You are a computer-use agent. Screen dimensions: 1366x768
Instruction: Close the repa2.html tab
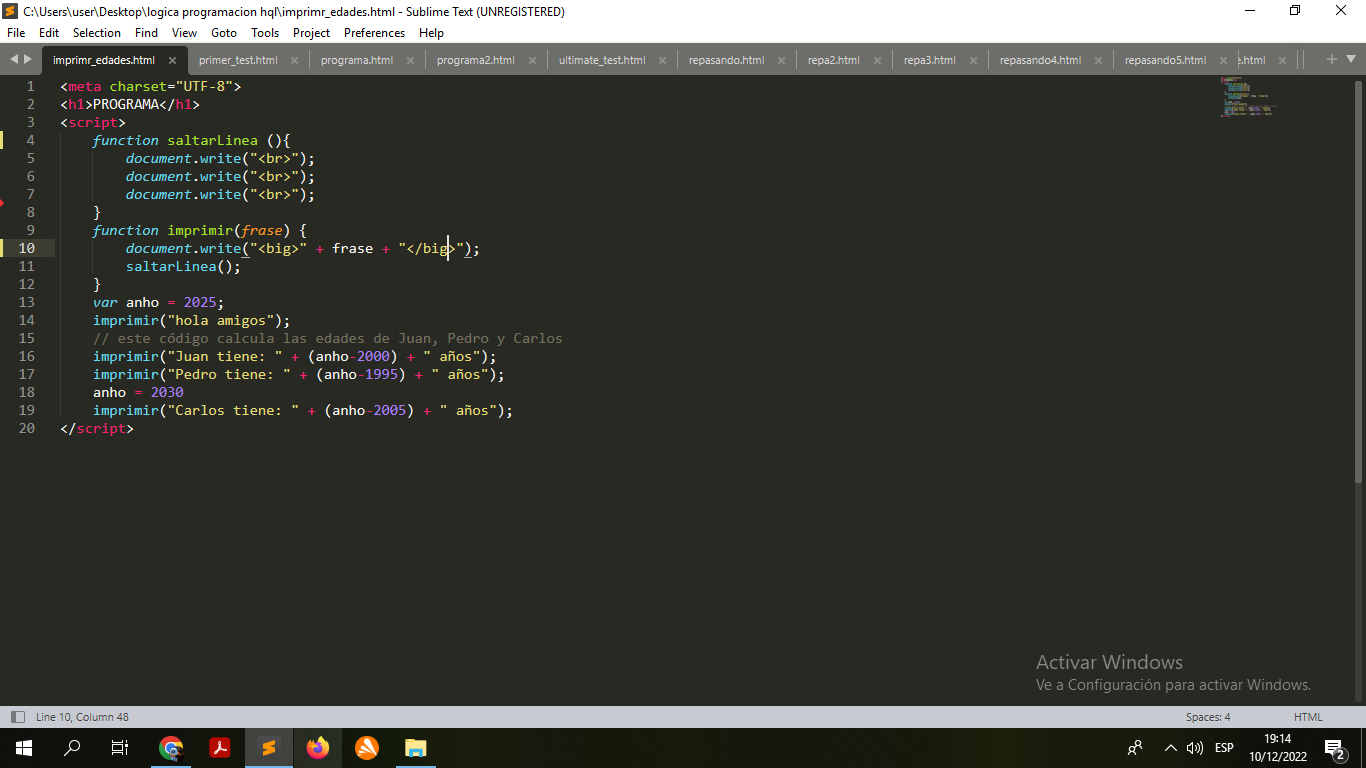pyautogui.click(x=877, y=60)
